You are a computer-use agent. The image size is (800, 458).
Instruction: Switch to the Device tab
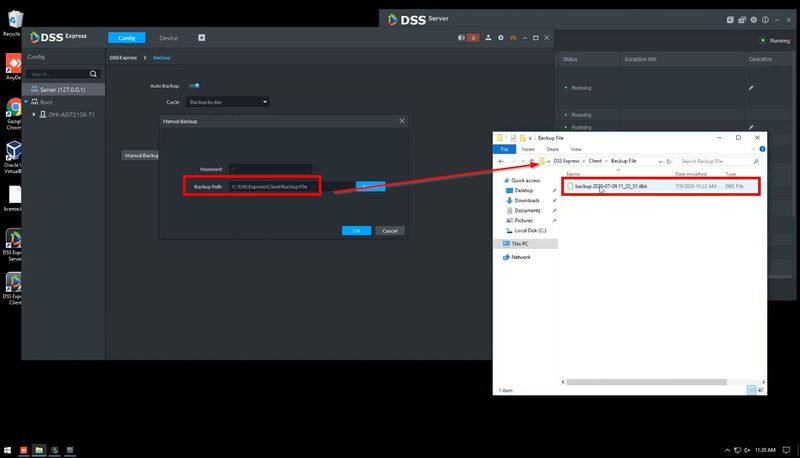pos(168,38)
